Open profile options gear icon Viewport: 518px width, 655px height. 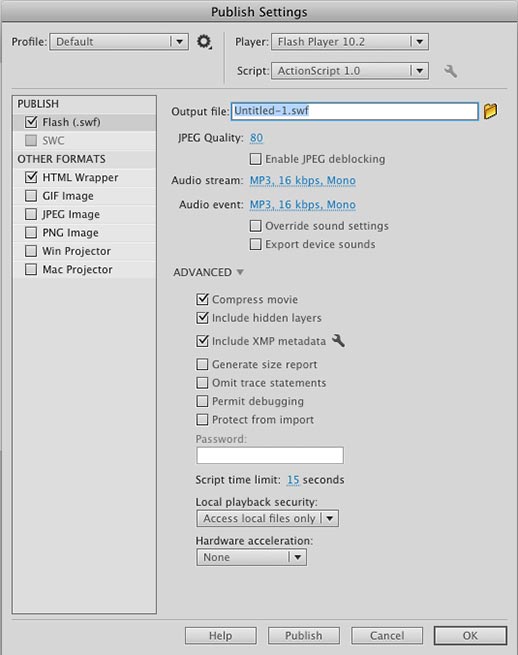point(204,42)
